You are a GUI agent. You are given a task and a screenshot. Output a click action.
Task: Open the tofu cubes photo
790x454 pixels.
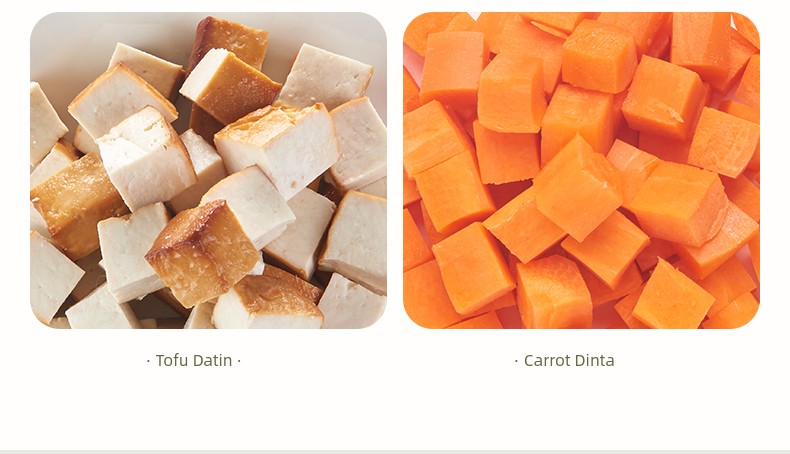point(209,170)
